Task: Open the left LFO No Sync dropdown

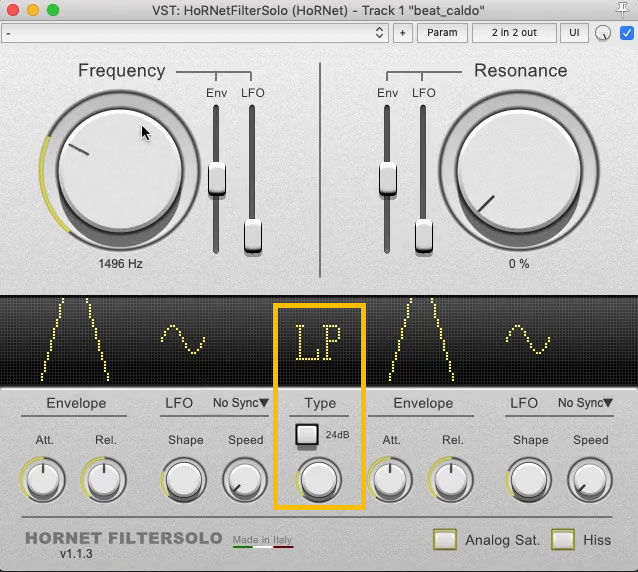Action: coord(241,403)
